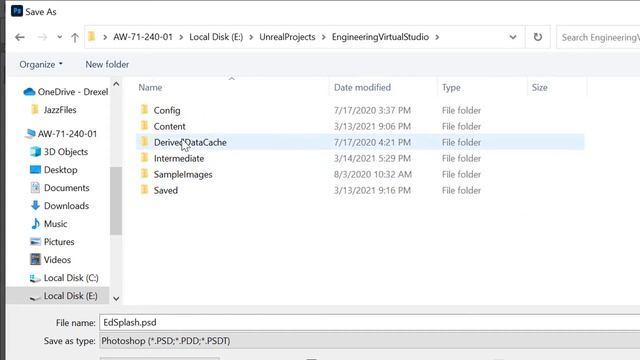Image resolution: width=640 pixels, height=360 pixels.
Task: Click the Config folder icon
Action: 144,109
